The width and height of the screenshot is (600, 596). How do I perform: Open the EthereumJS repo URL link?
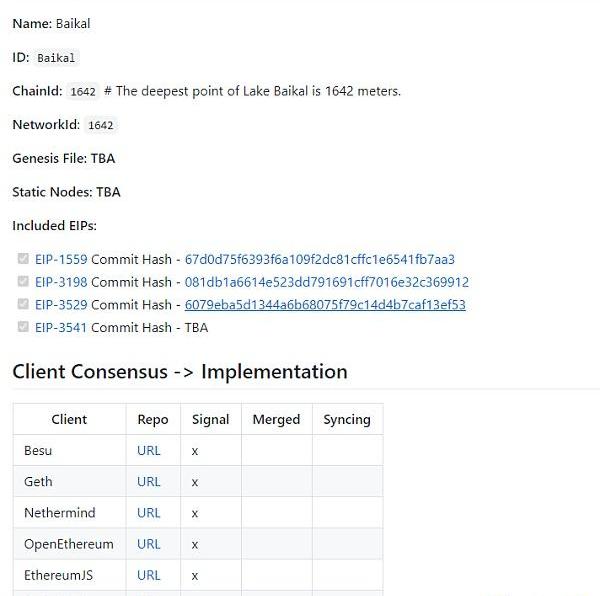click(148, 575)
